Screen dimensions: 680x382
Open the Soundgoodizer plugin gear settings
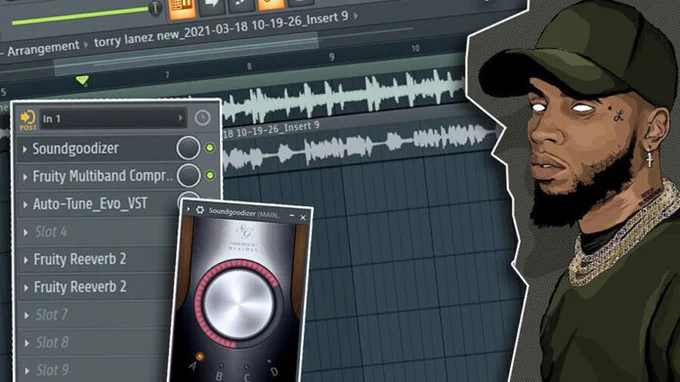200,210
